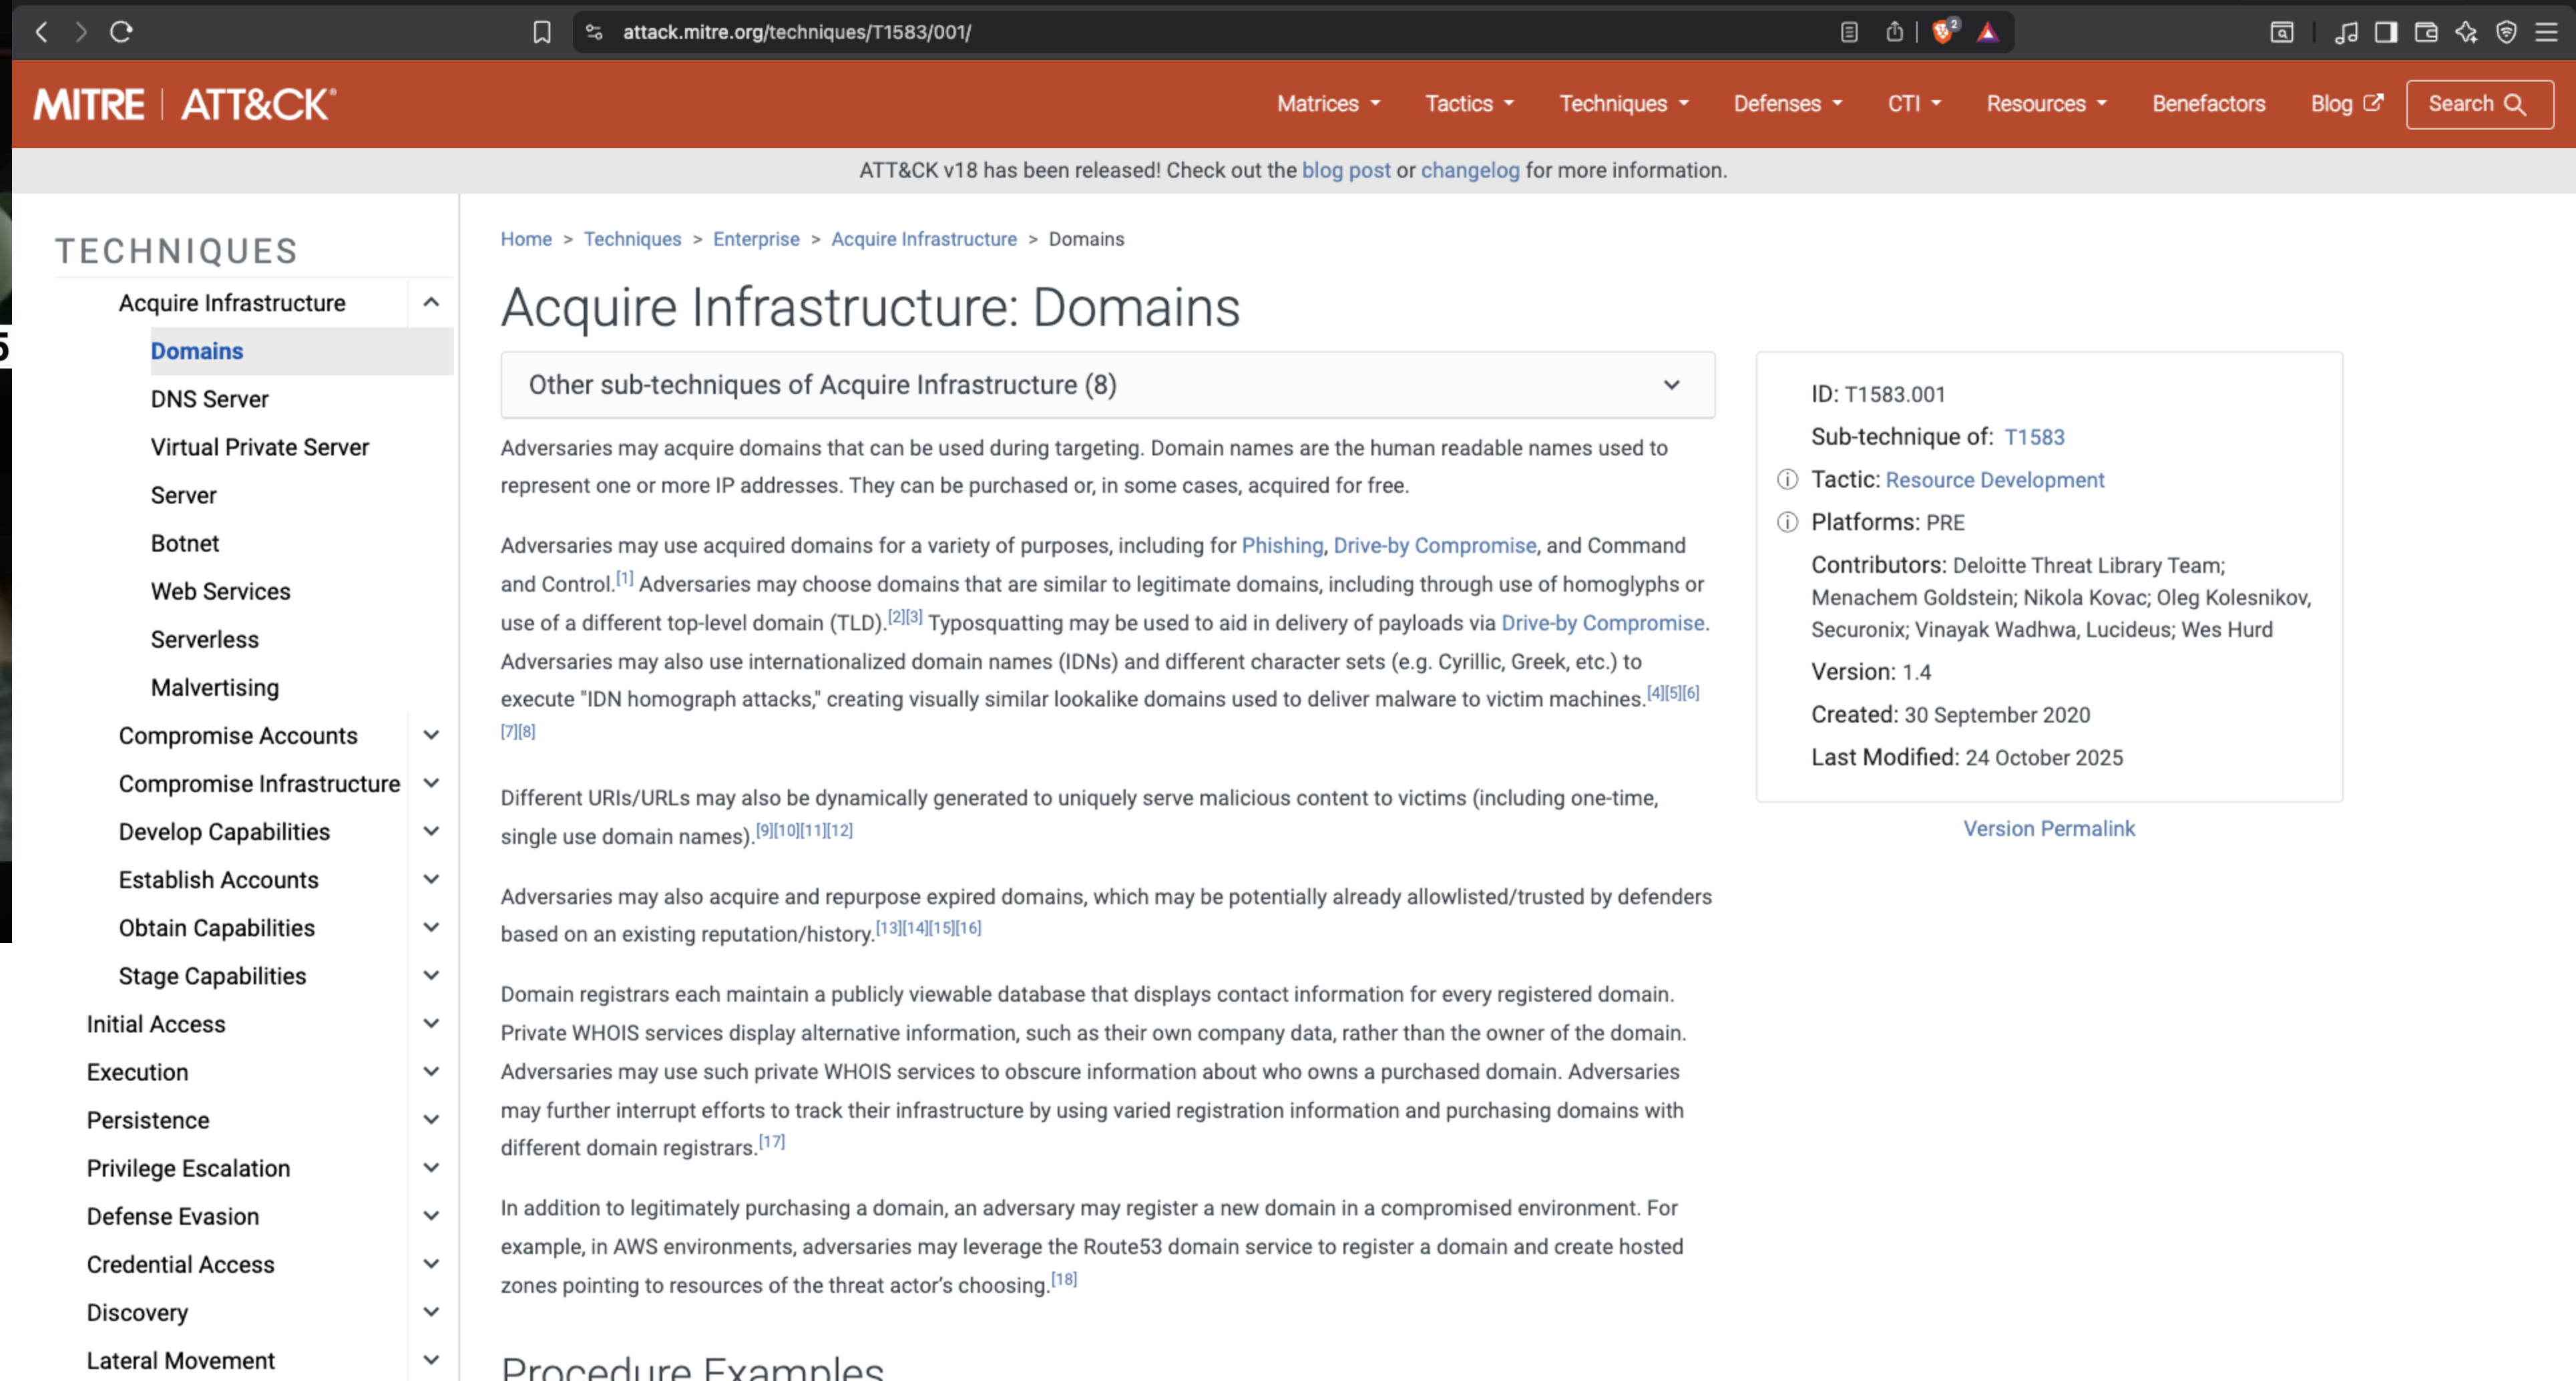
Task: Collapse the Acquire Infrastructure sidebar section
Action: click(x=431, y=302)
